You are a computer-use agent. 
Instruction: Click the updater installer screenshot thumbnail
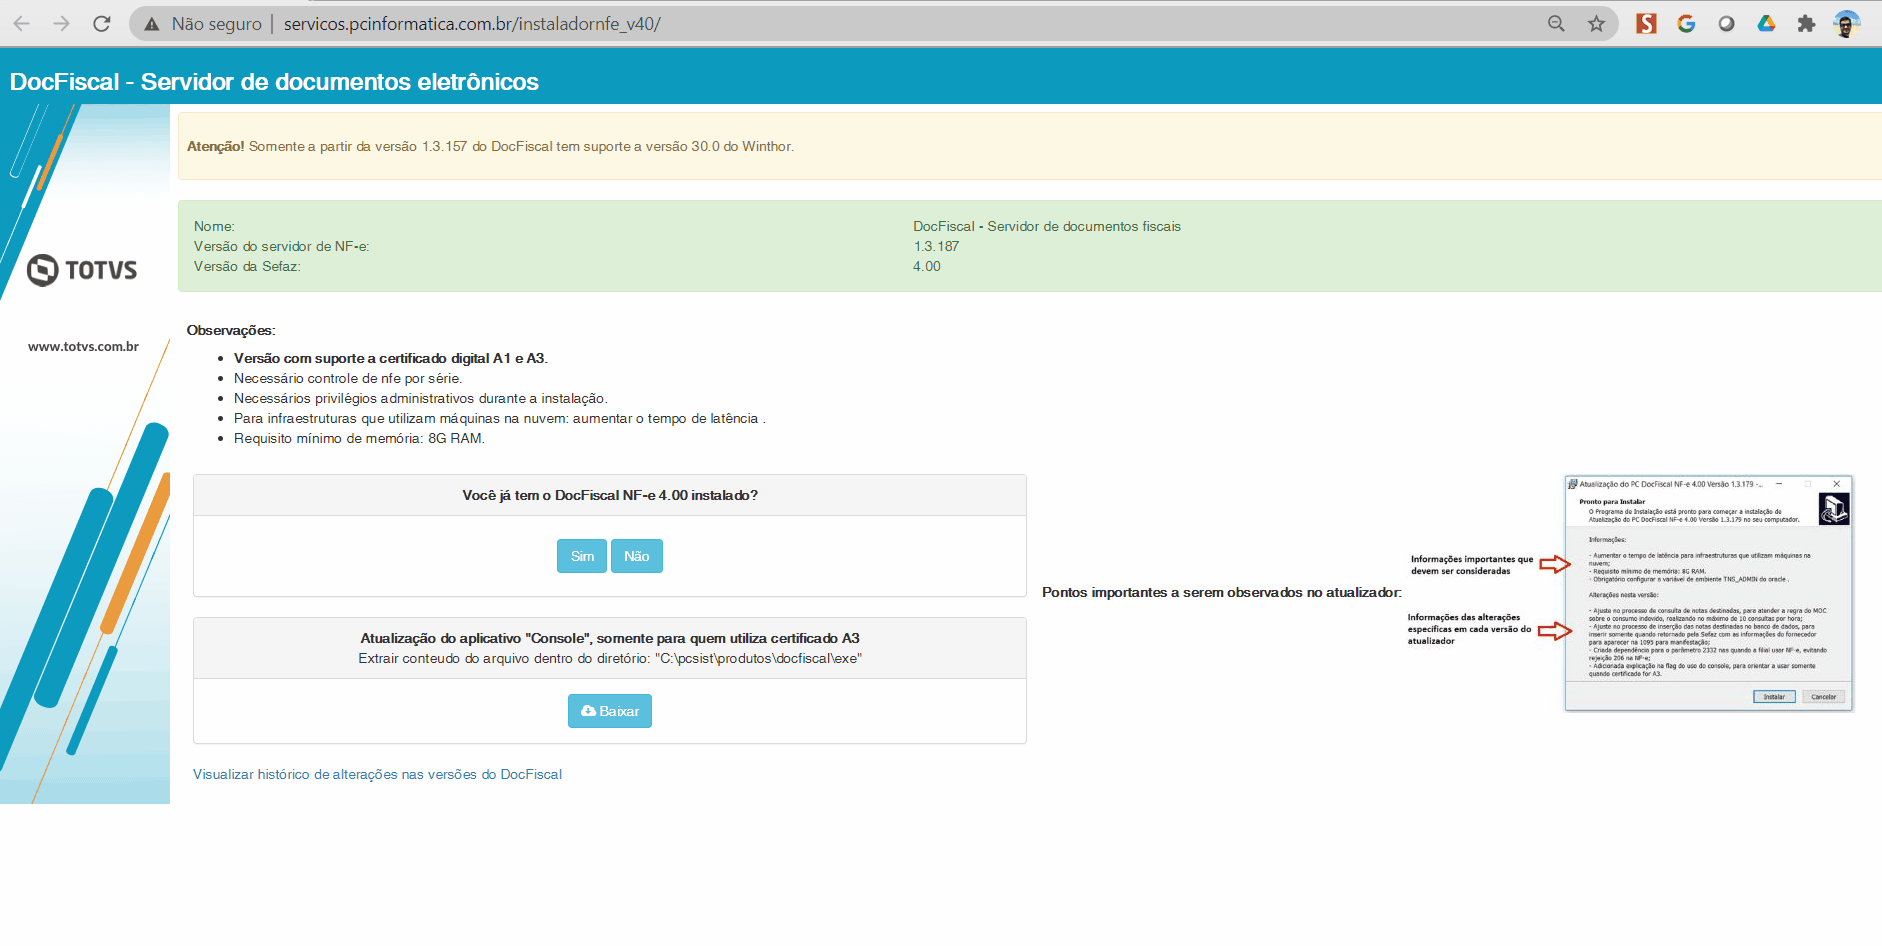1709,593
